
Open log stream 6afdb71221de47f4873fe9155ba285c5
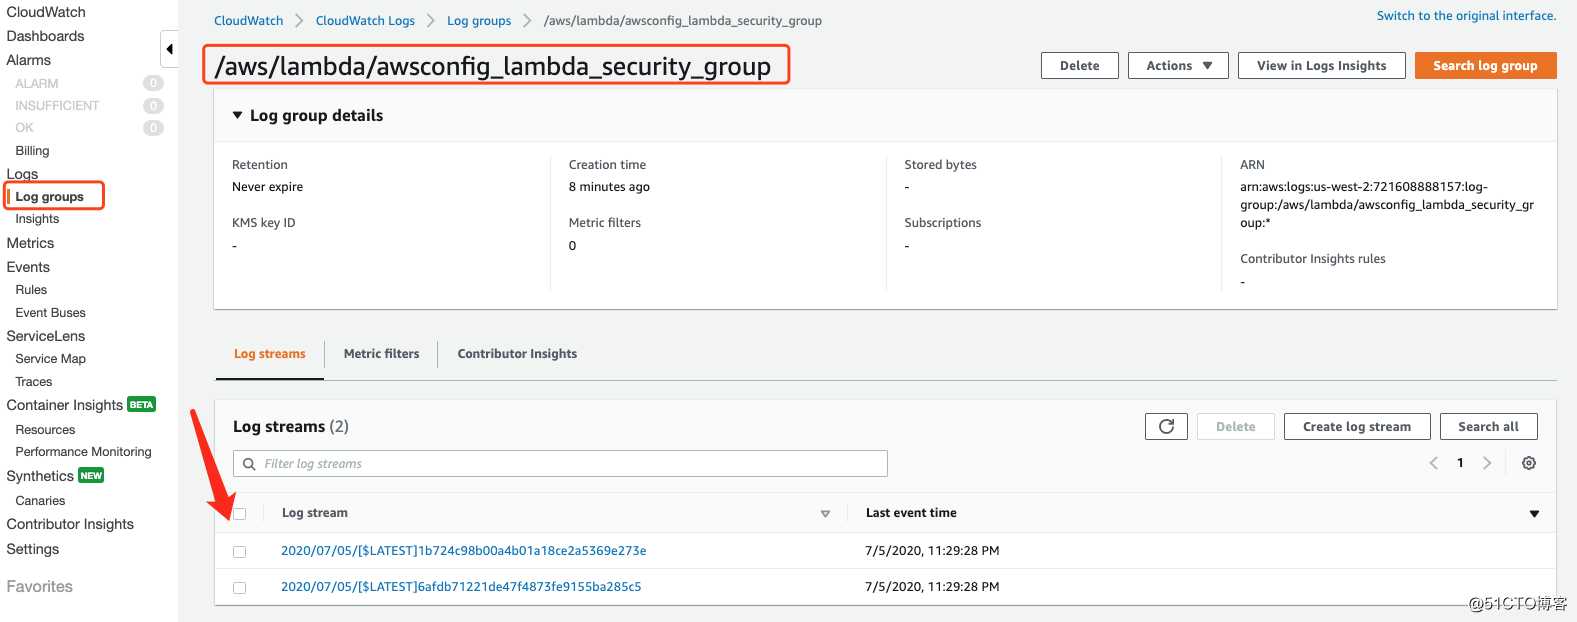pyautogui.click(x=461, y=587)
